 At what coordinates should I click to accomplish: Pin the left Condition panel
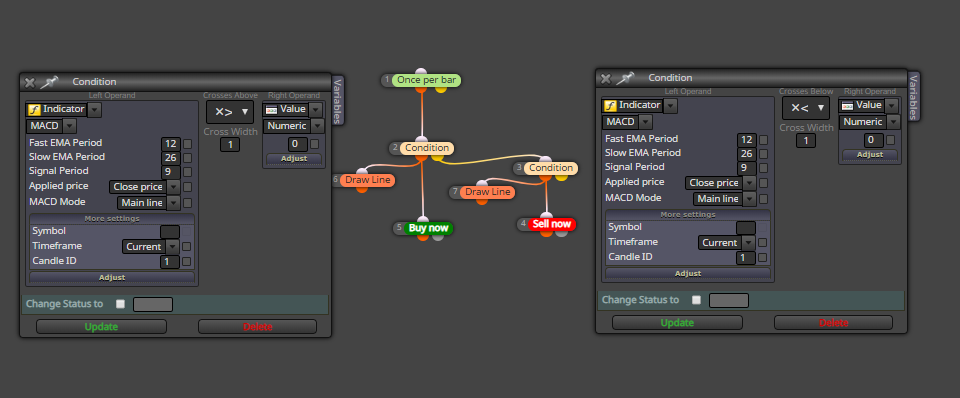(49, 82)
